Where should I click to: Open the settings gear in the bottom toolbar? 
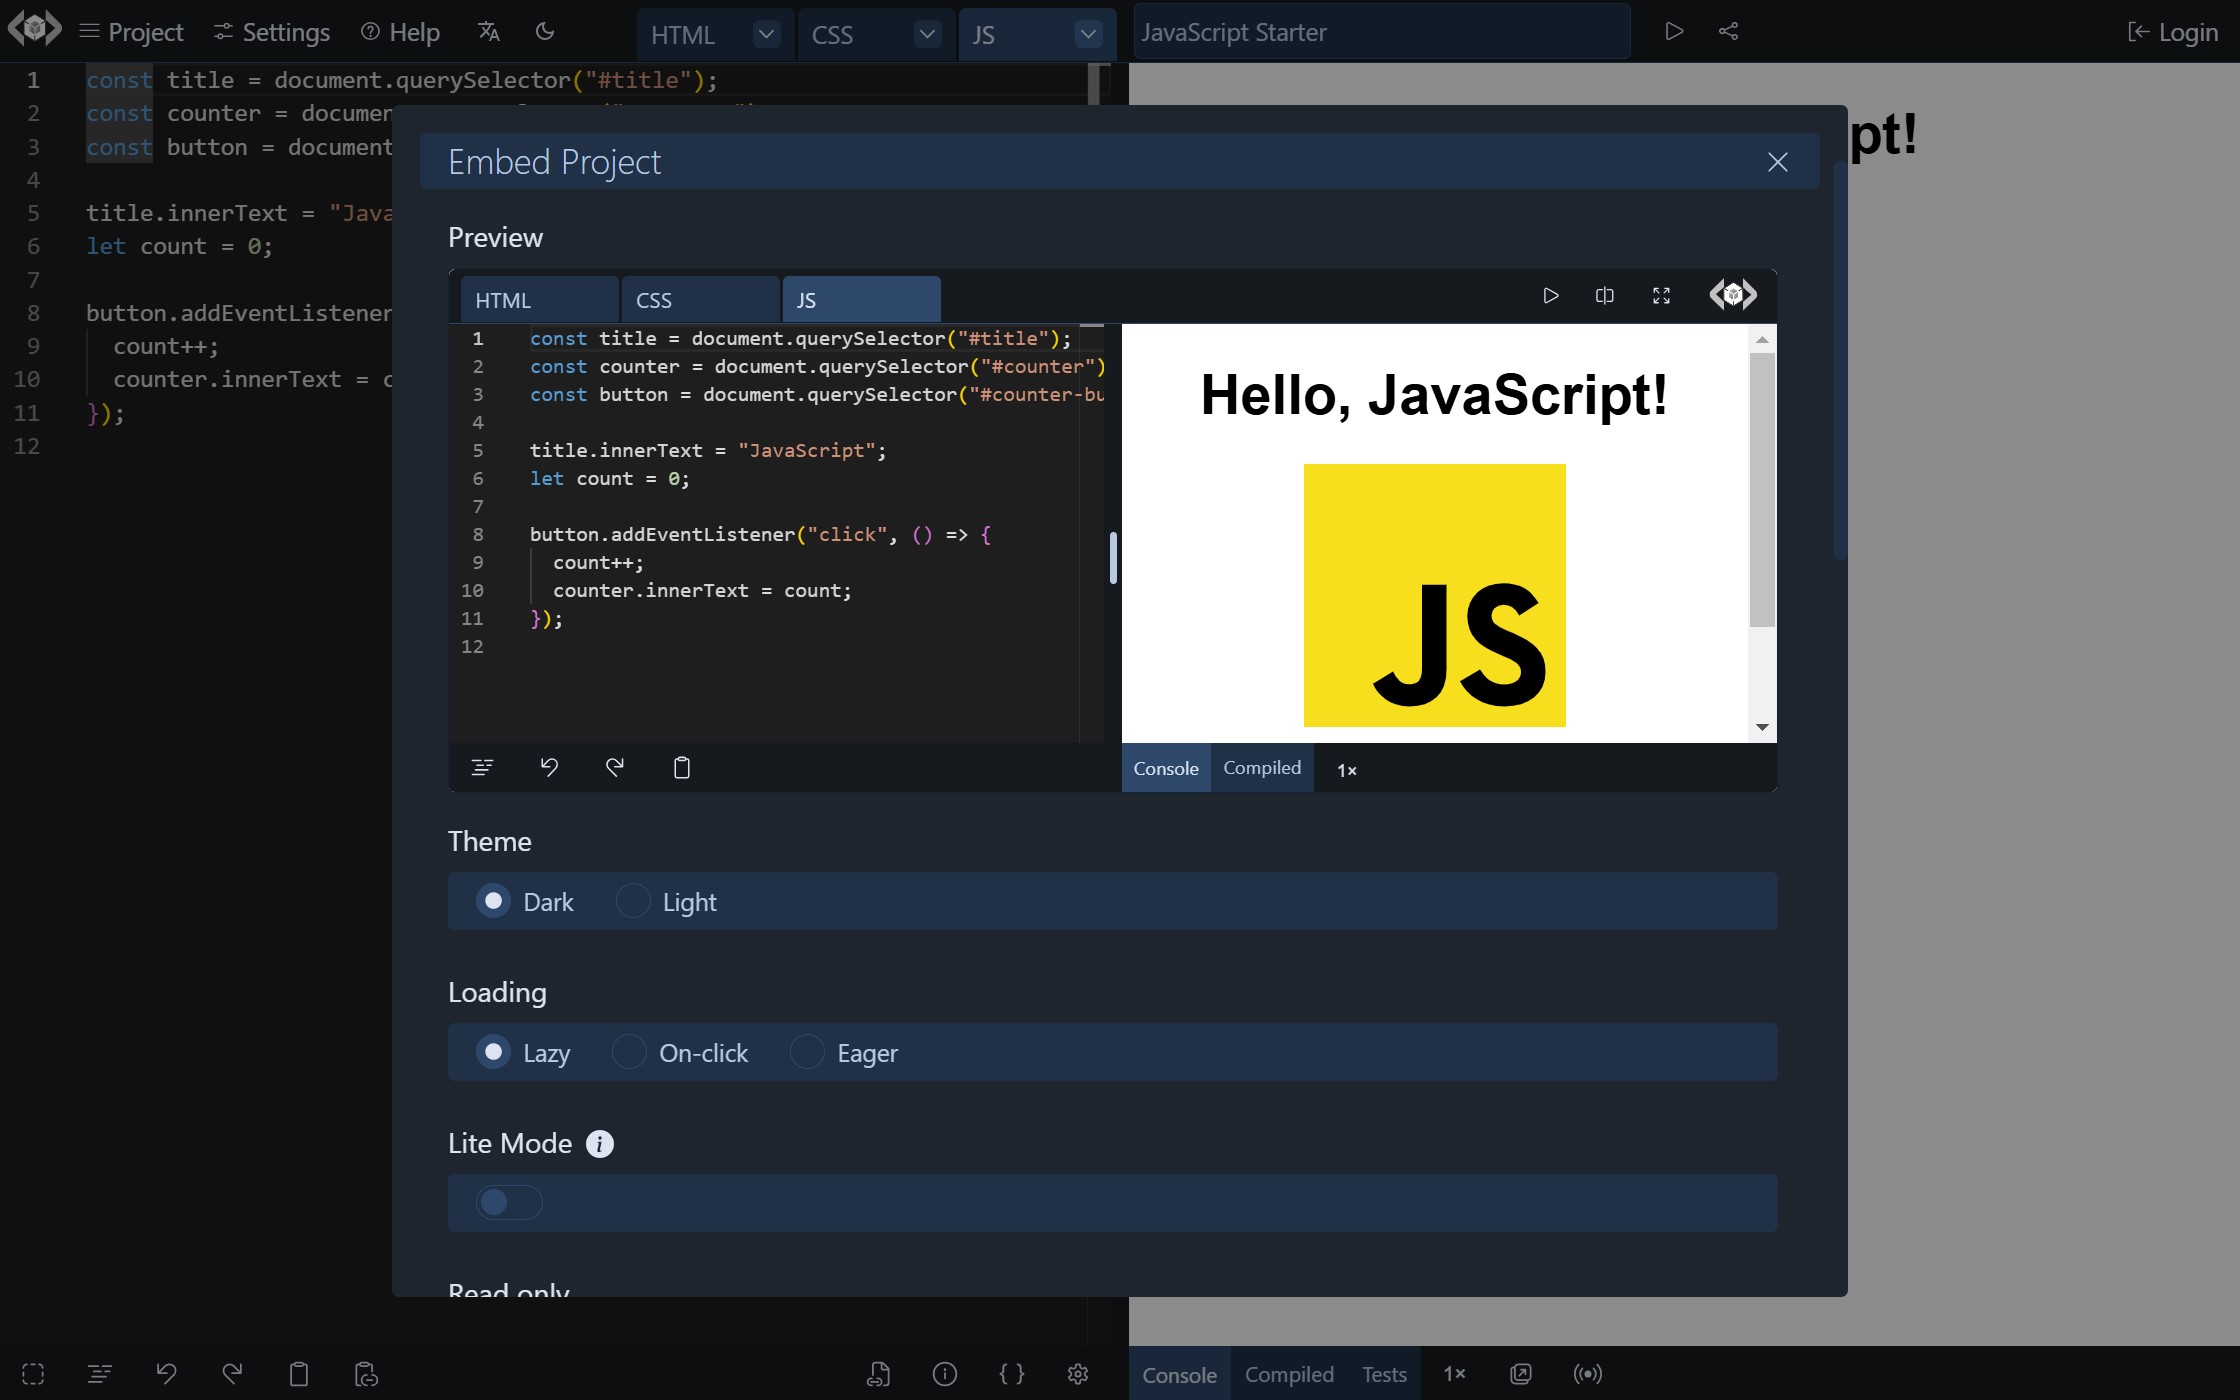coord(1078,1374)
